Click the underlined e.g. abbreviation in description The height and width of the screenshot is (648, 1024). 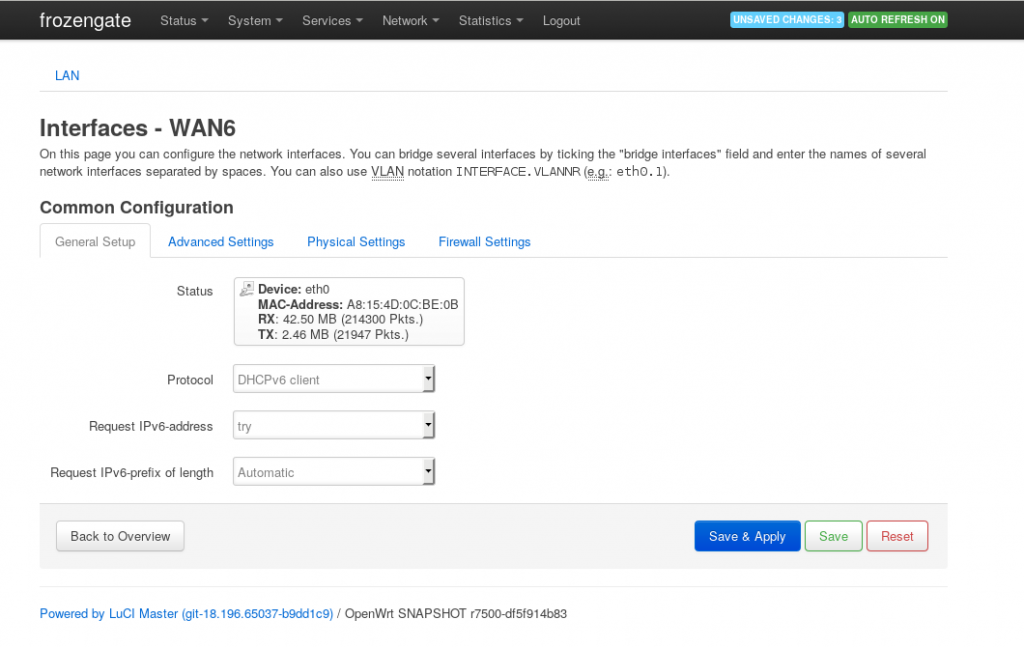click(x=597, y=172)
